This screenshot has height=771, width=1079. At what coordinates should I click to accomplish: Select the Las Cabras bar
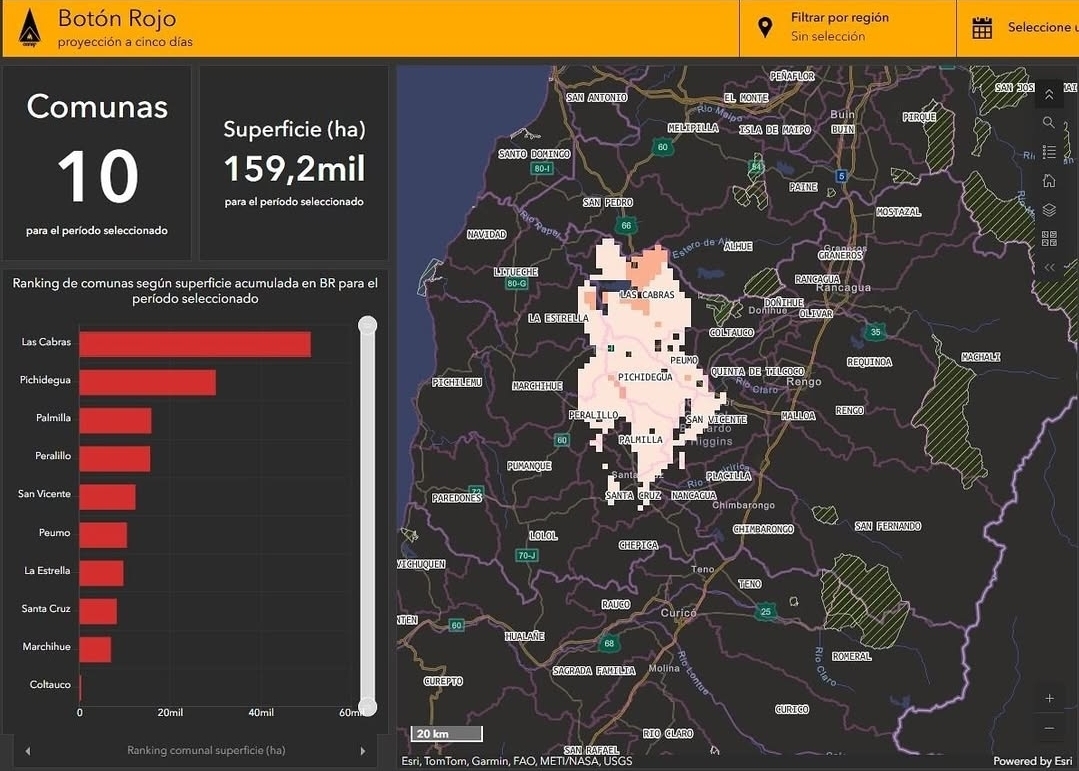pos(195,344)
